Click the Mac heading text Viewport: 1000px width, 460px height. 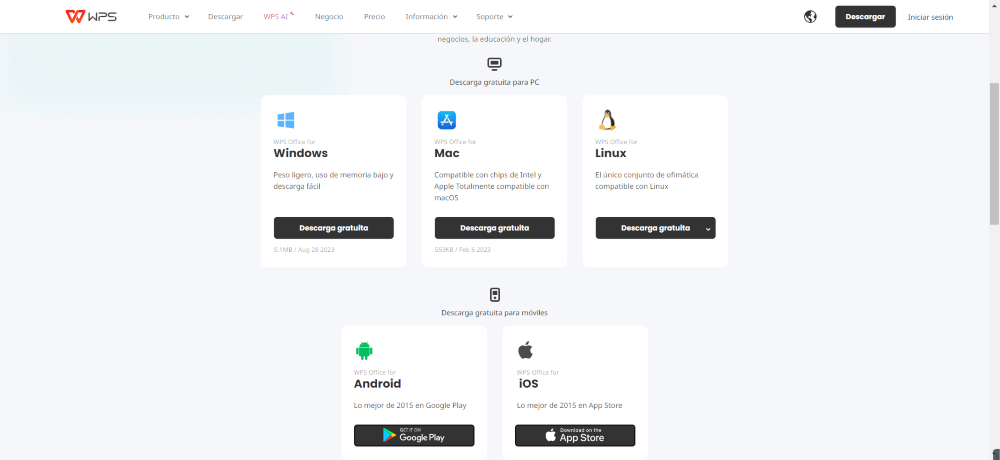click(447, 153)
